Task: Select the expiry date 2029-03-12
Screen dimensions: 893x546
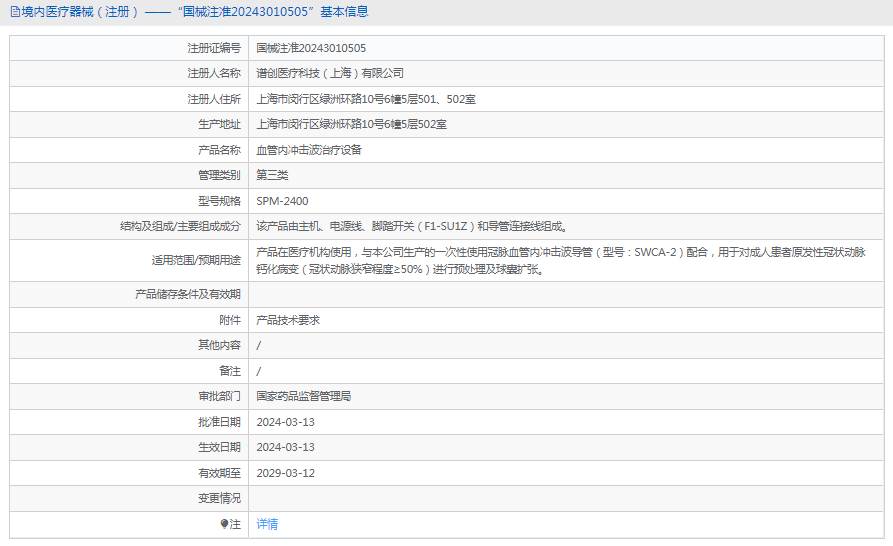Action: pyautogui.click(x=285, y=473)
